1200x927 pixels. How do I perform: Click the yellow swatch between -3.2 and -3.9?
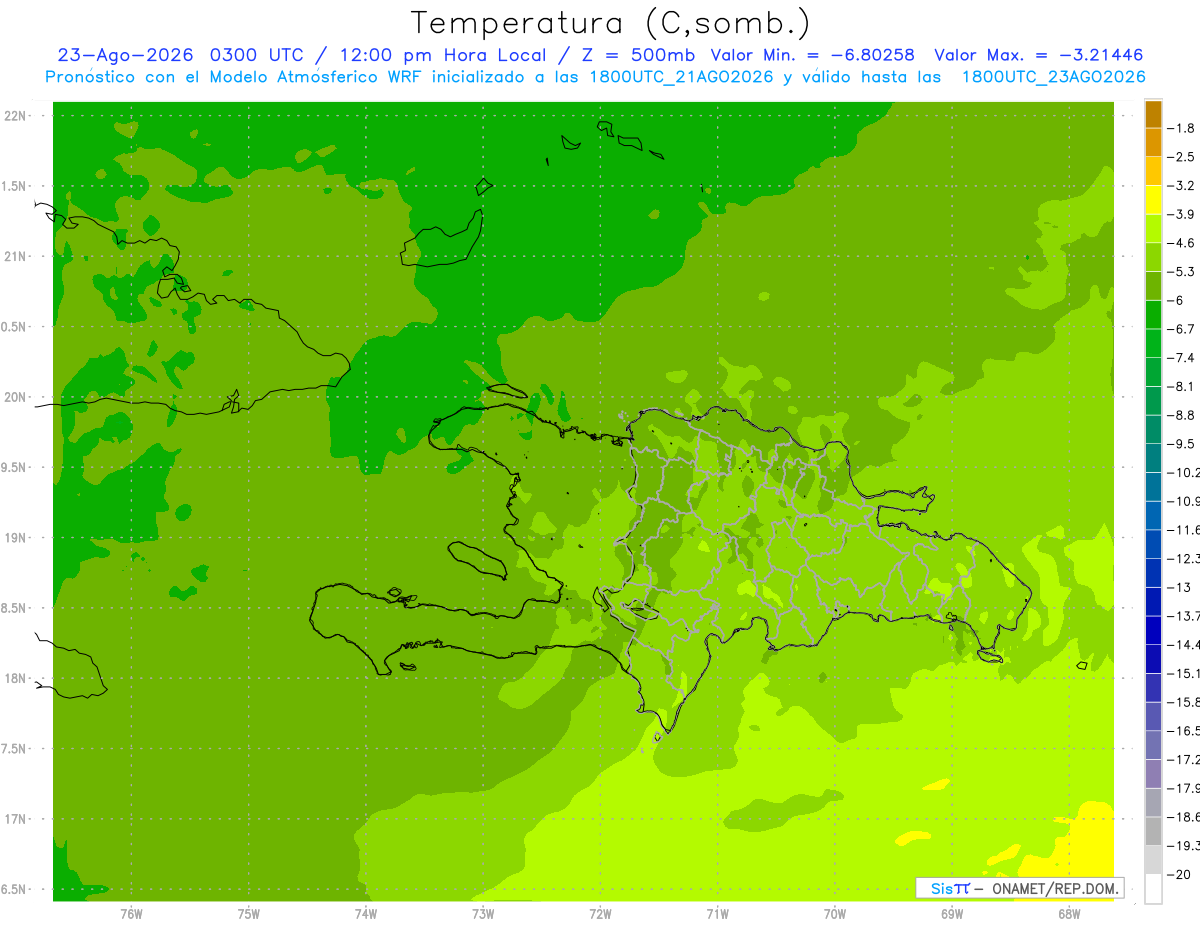[1153, 200]
